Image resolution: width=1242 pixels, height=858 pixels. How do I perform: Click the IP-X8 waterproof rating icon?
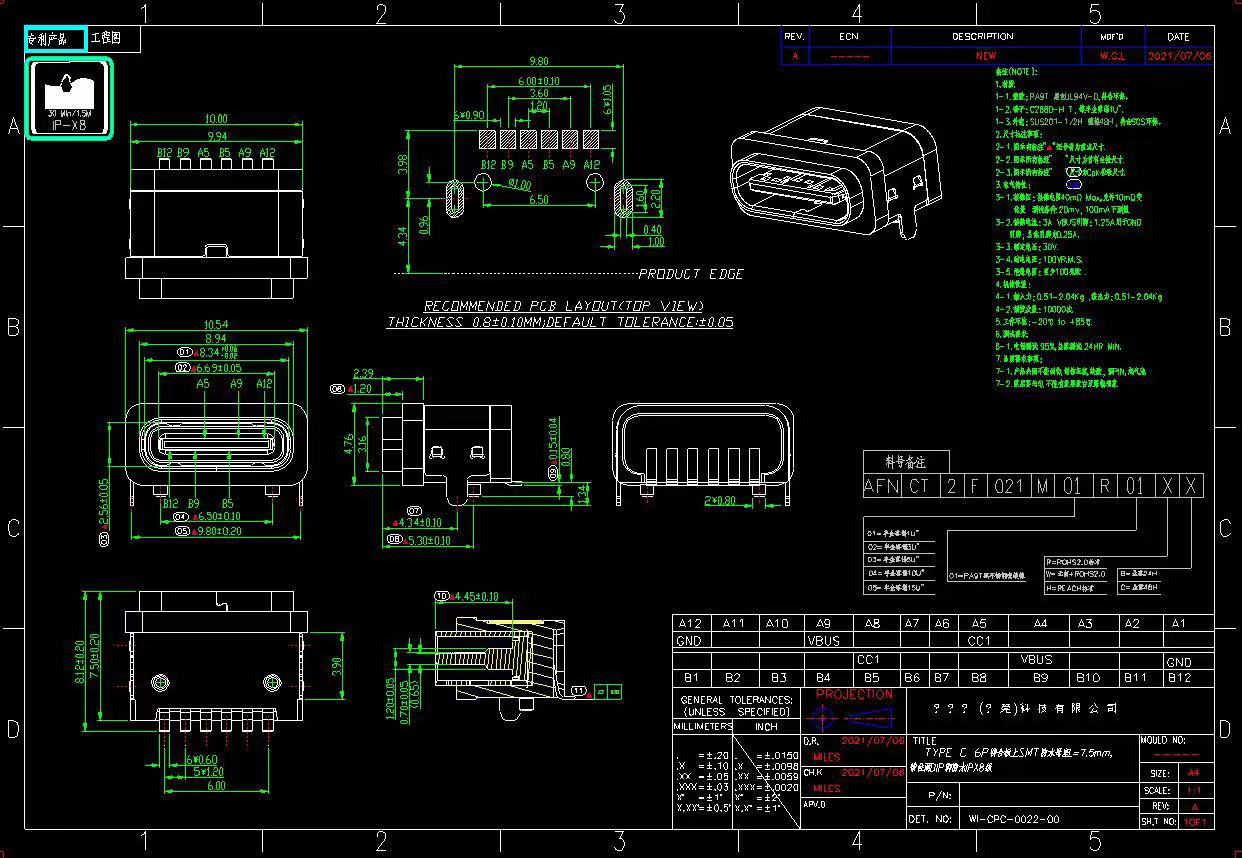click(68, 99)
